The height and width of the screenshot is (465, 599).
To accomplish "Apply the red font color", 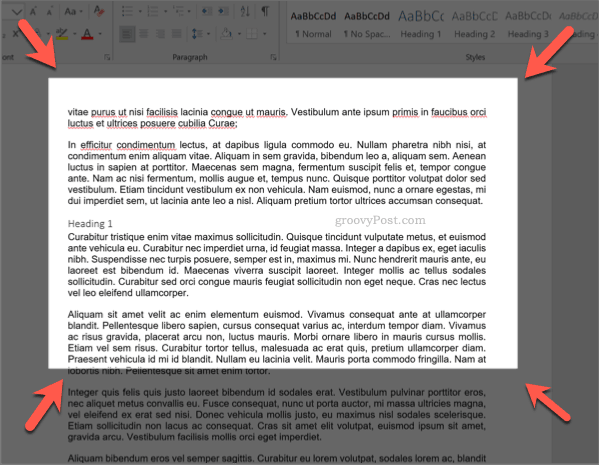I will (87, 34).
